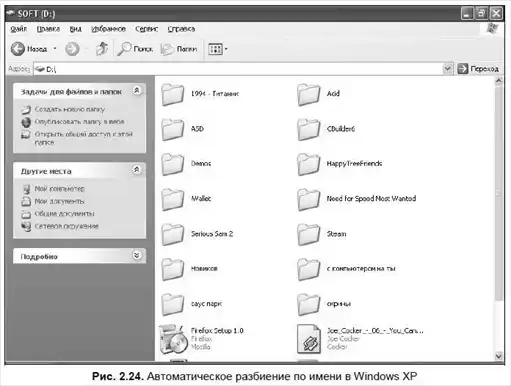The image size is (511, 386).
Task: Click the Serious Sam 2 folder name
Action: tap(212, 234)
